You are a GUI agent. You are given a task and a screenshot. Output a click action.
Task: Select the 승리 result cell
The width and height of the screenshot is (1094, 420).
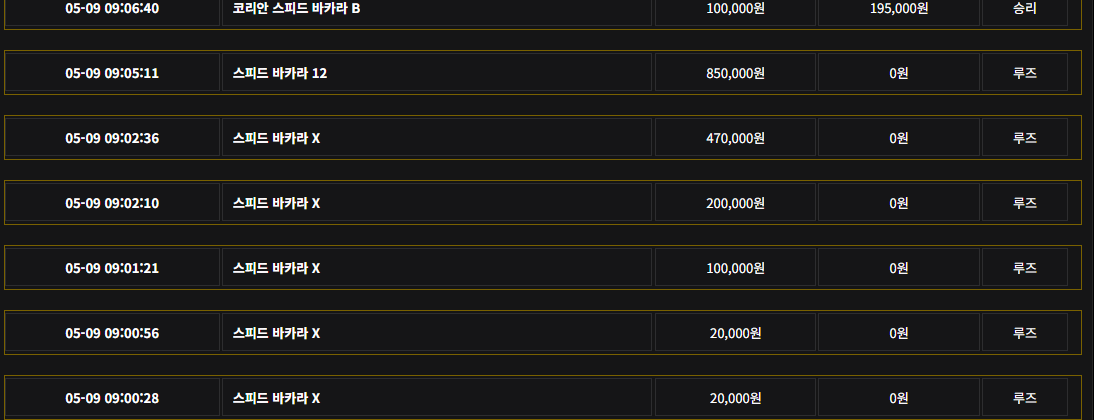pos(1024,9)
